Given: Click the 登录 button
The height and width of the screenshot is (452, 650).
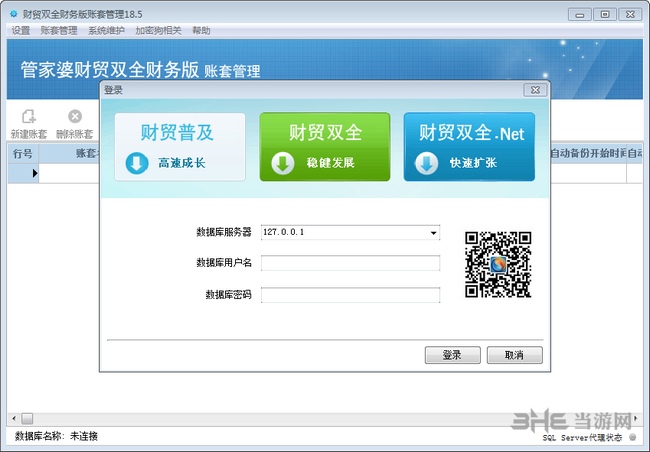Looking at the screenshot, I should [453, 355].
